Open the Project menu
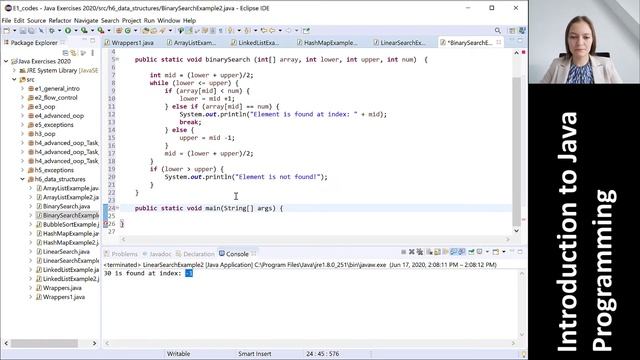Image resolution: width=640 pixels, height=360 pixels. (x=131, y=20)
